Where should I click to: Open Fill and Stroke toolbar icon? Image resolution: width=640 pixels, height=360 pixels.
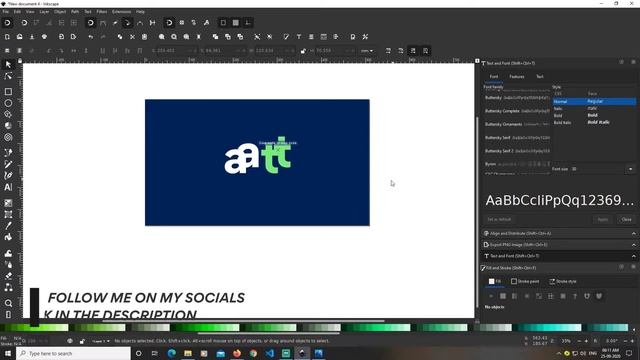pos(286,37)
